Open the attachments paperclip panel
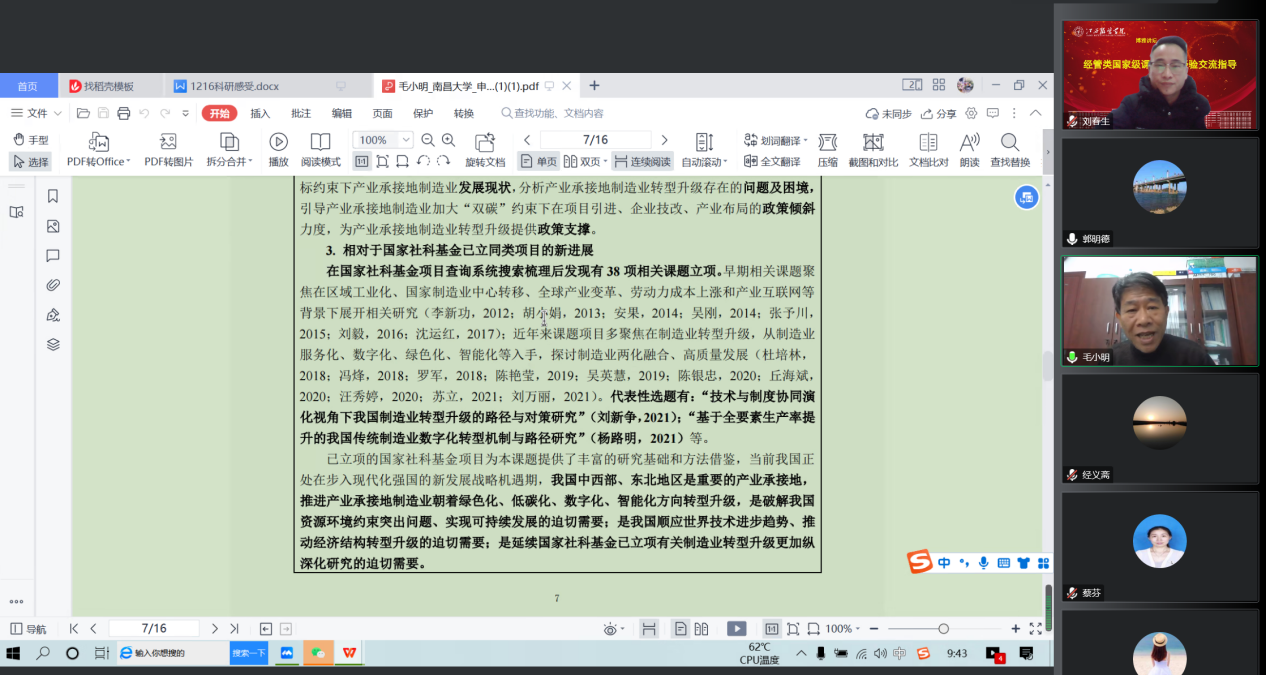 pos(53,285)
